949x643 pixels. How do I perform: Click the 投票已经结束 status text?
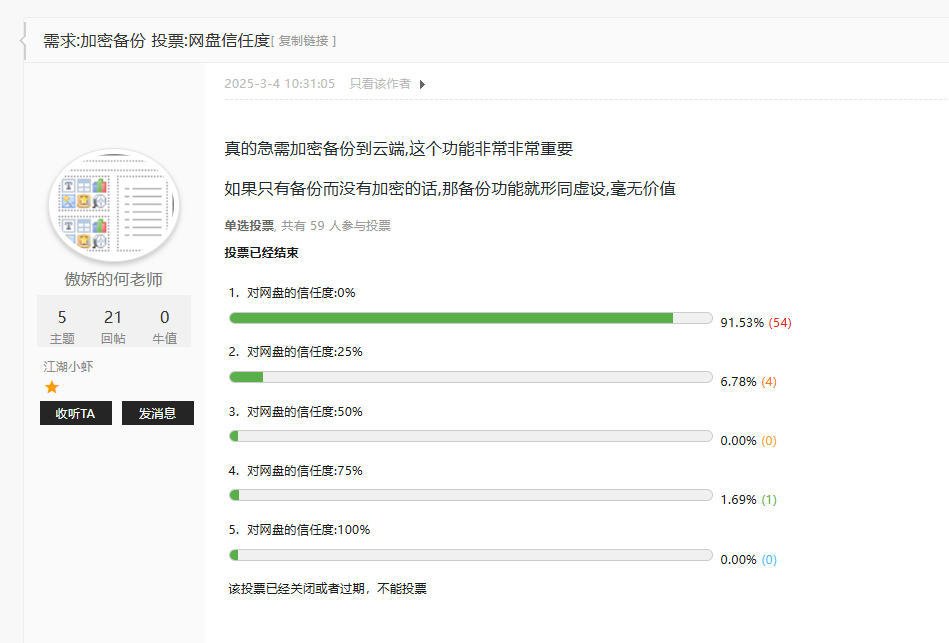(x=261, y=252)
